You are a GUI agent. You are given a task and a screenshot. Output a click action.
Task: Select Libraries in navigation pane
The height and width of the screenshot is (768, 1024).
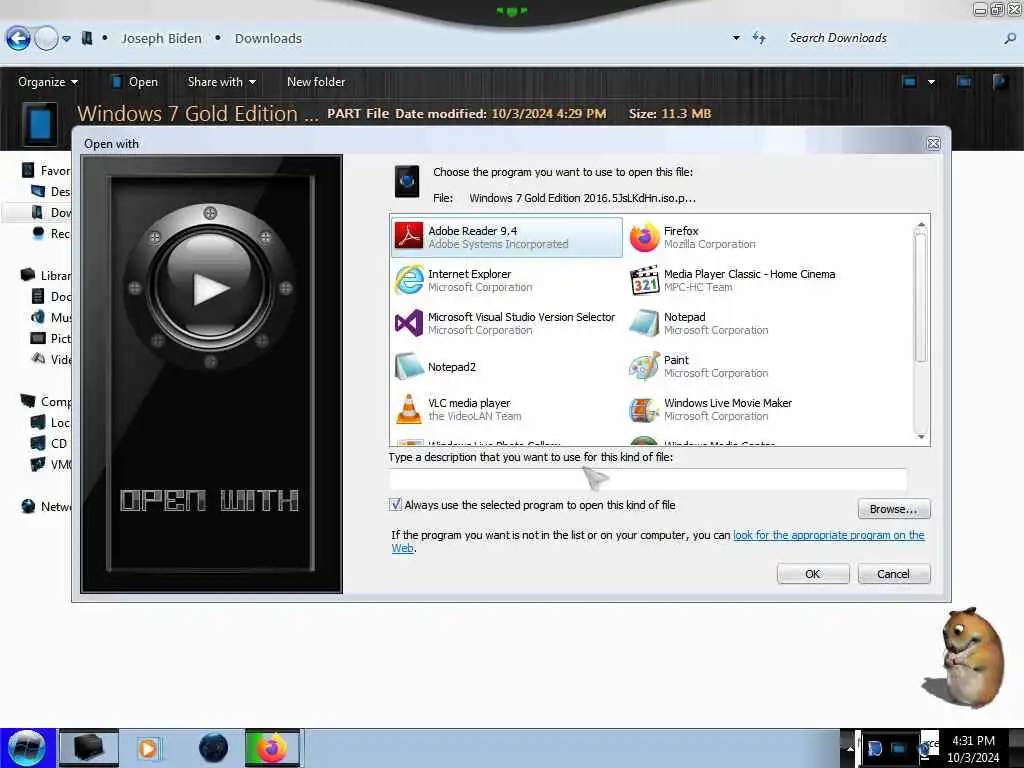pos(46,276)
